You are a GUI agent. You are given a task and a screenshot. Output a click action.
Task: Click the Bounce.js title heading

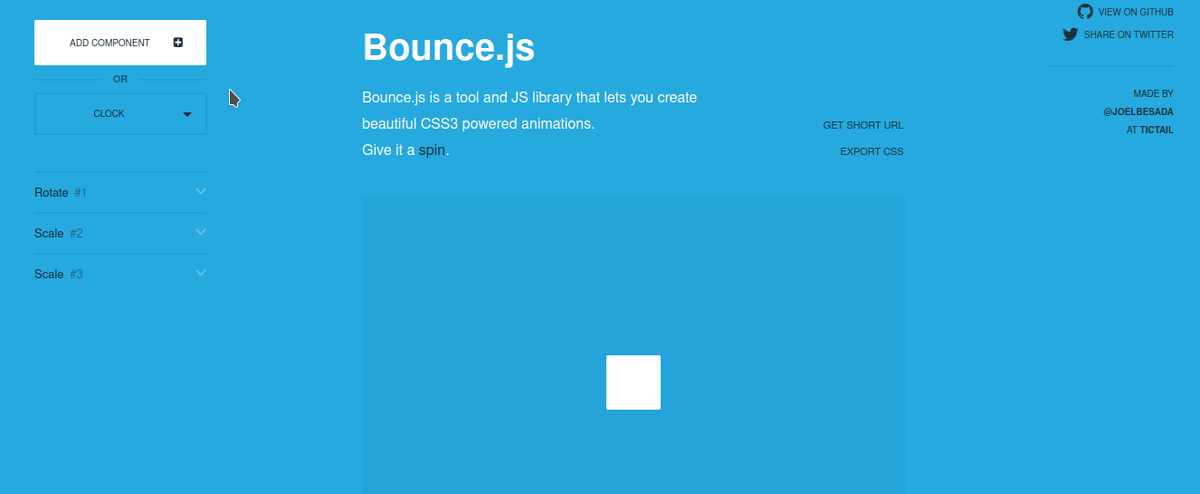(448, 47)
